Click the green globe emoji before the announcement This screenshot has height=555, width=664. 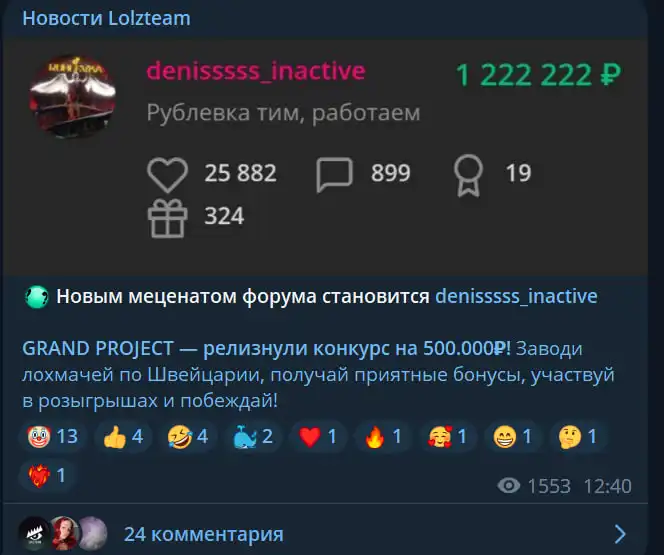pyautogui.click(x=36, y=297)
